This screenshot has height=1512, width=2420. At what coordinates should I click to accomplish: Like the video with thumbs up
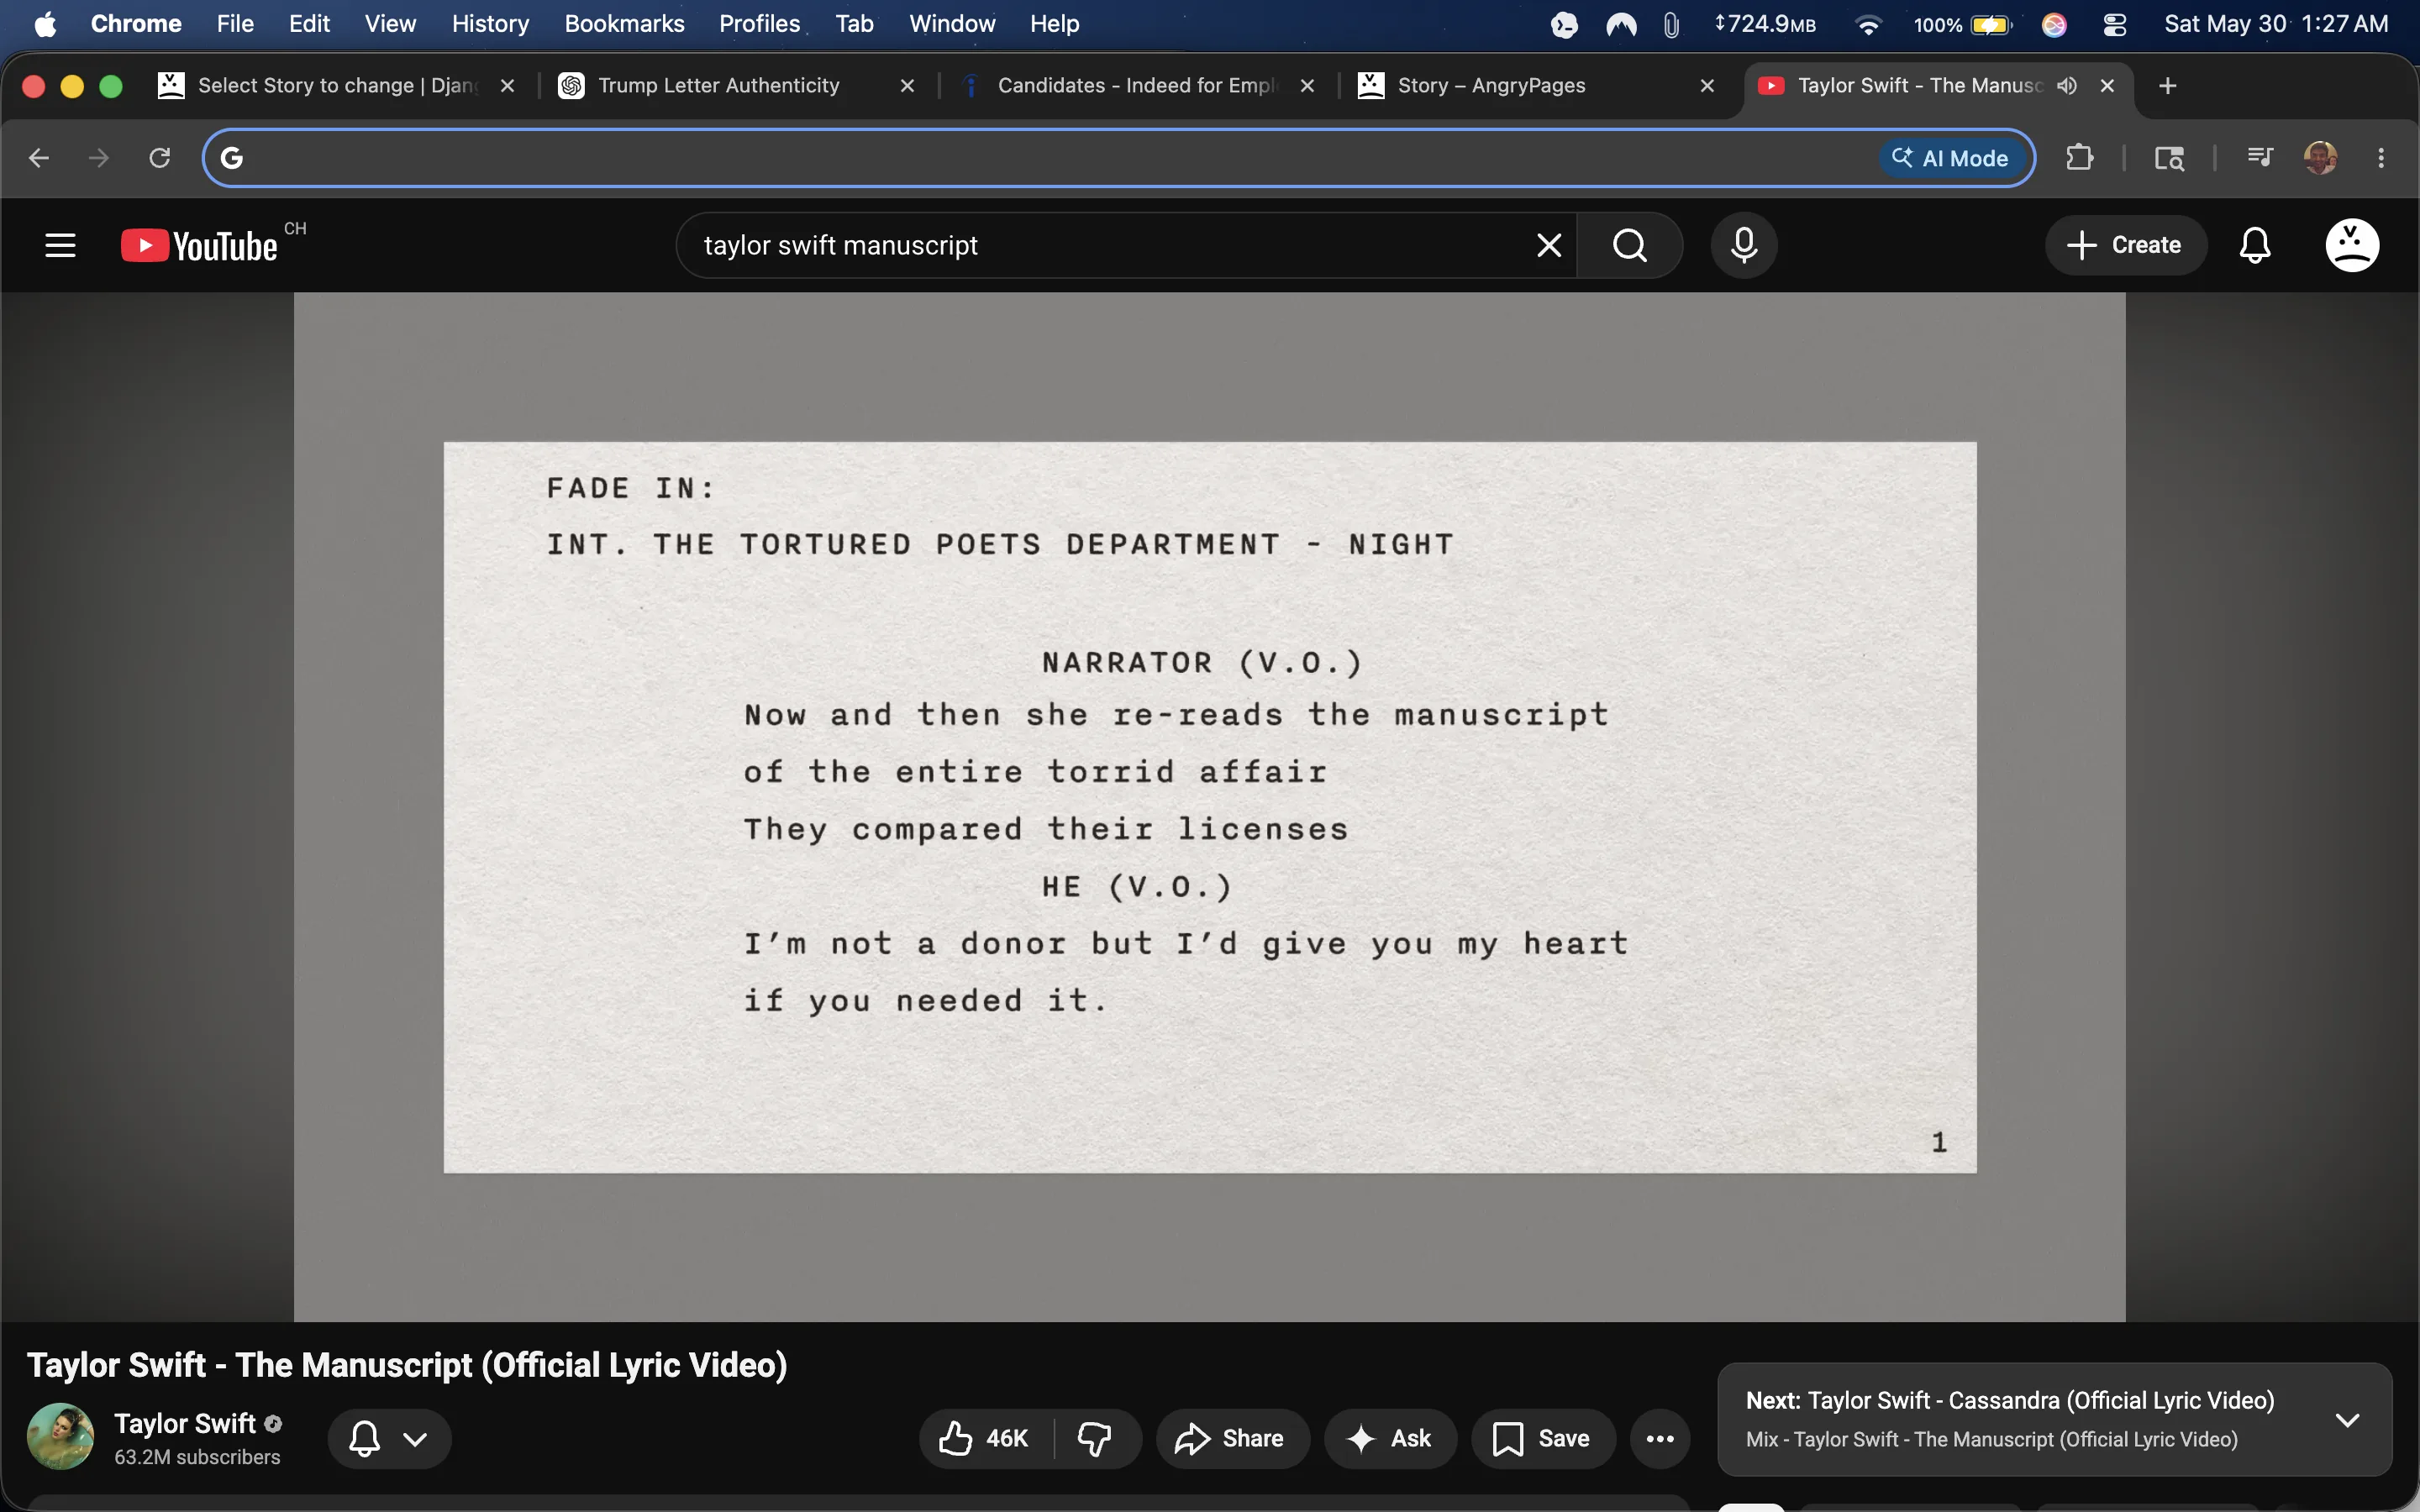[984, 1438]
